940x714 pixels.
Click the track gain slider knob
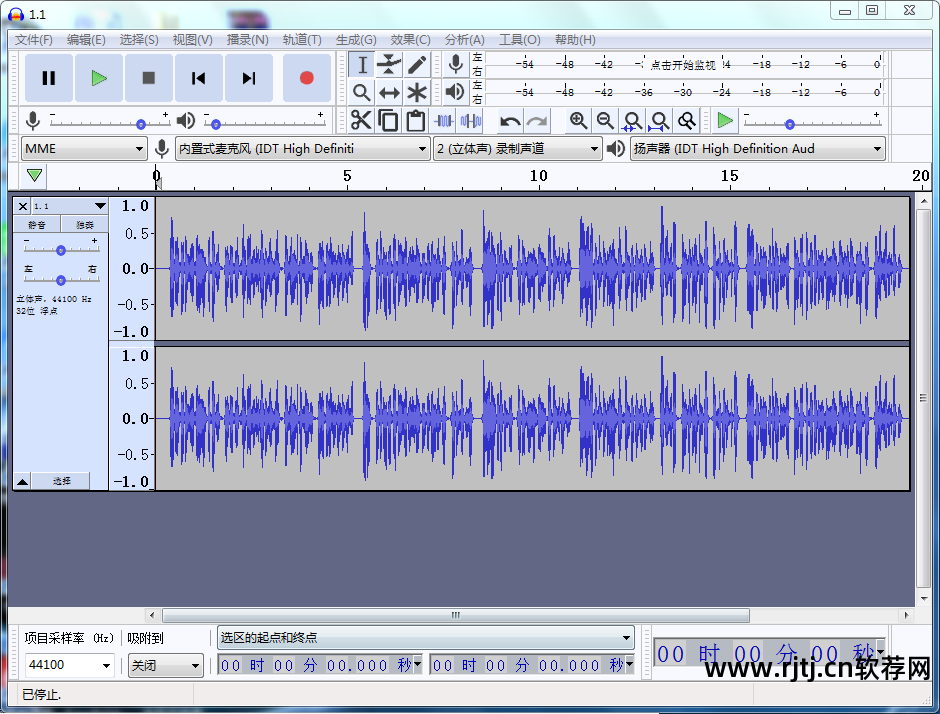click(x=61, y=250)
